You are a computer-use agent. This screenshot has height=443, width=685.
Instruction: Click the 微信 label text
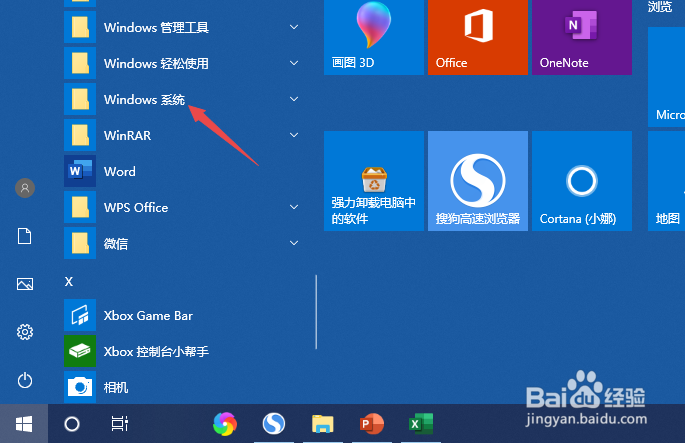[x=116, y=243]
